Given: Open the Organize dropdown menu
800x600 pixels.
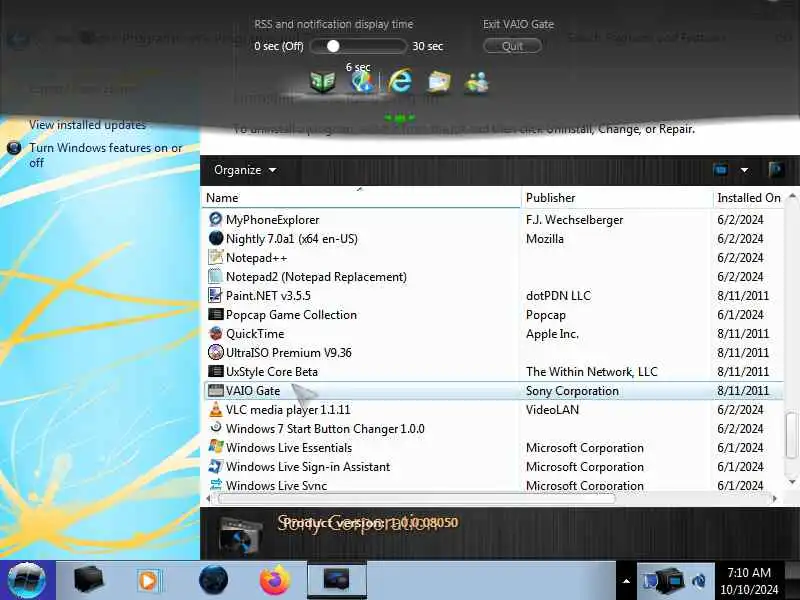Looking at the screenshot, I should [x=245, y=170].
